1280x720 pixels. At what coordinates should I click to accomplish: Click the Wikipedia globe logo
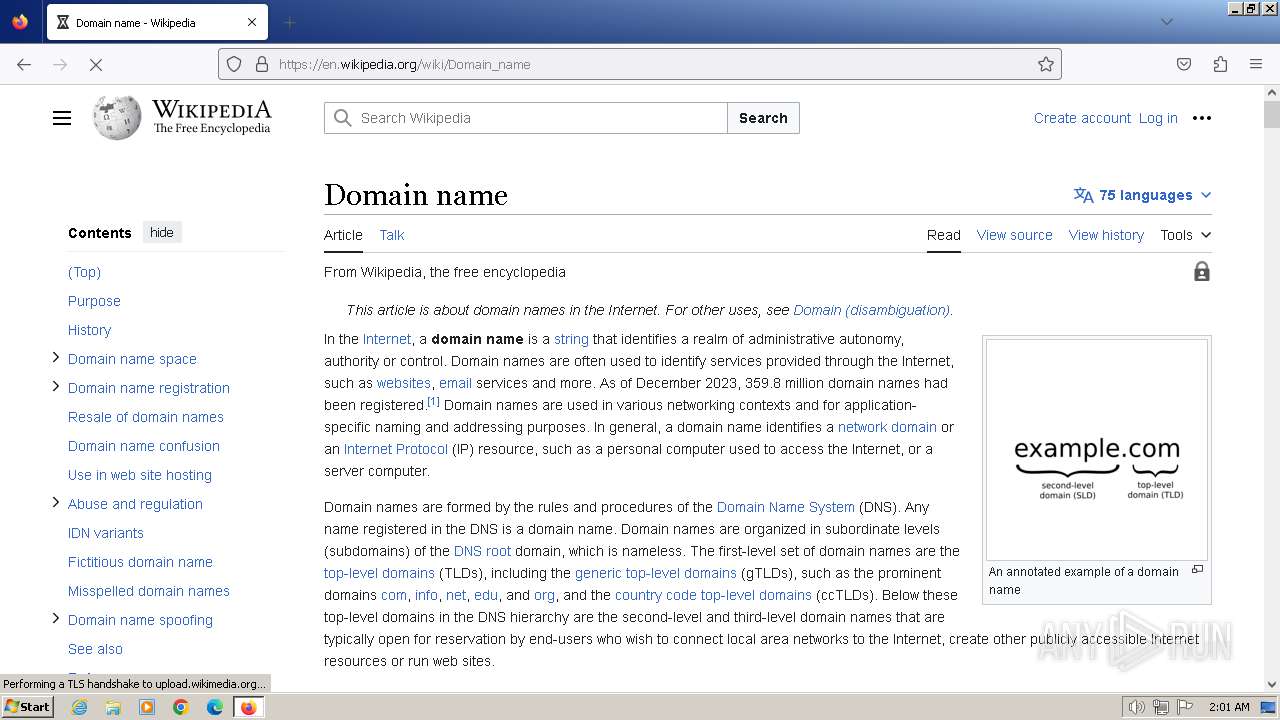coord(117,118)
